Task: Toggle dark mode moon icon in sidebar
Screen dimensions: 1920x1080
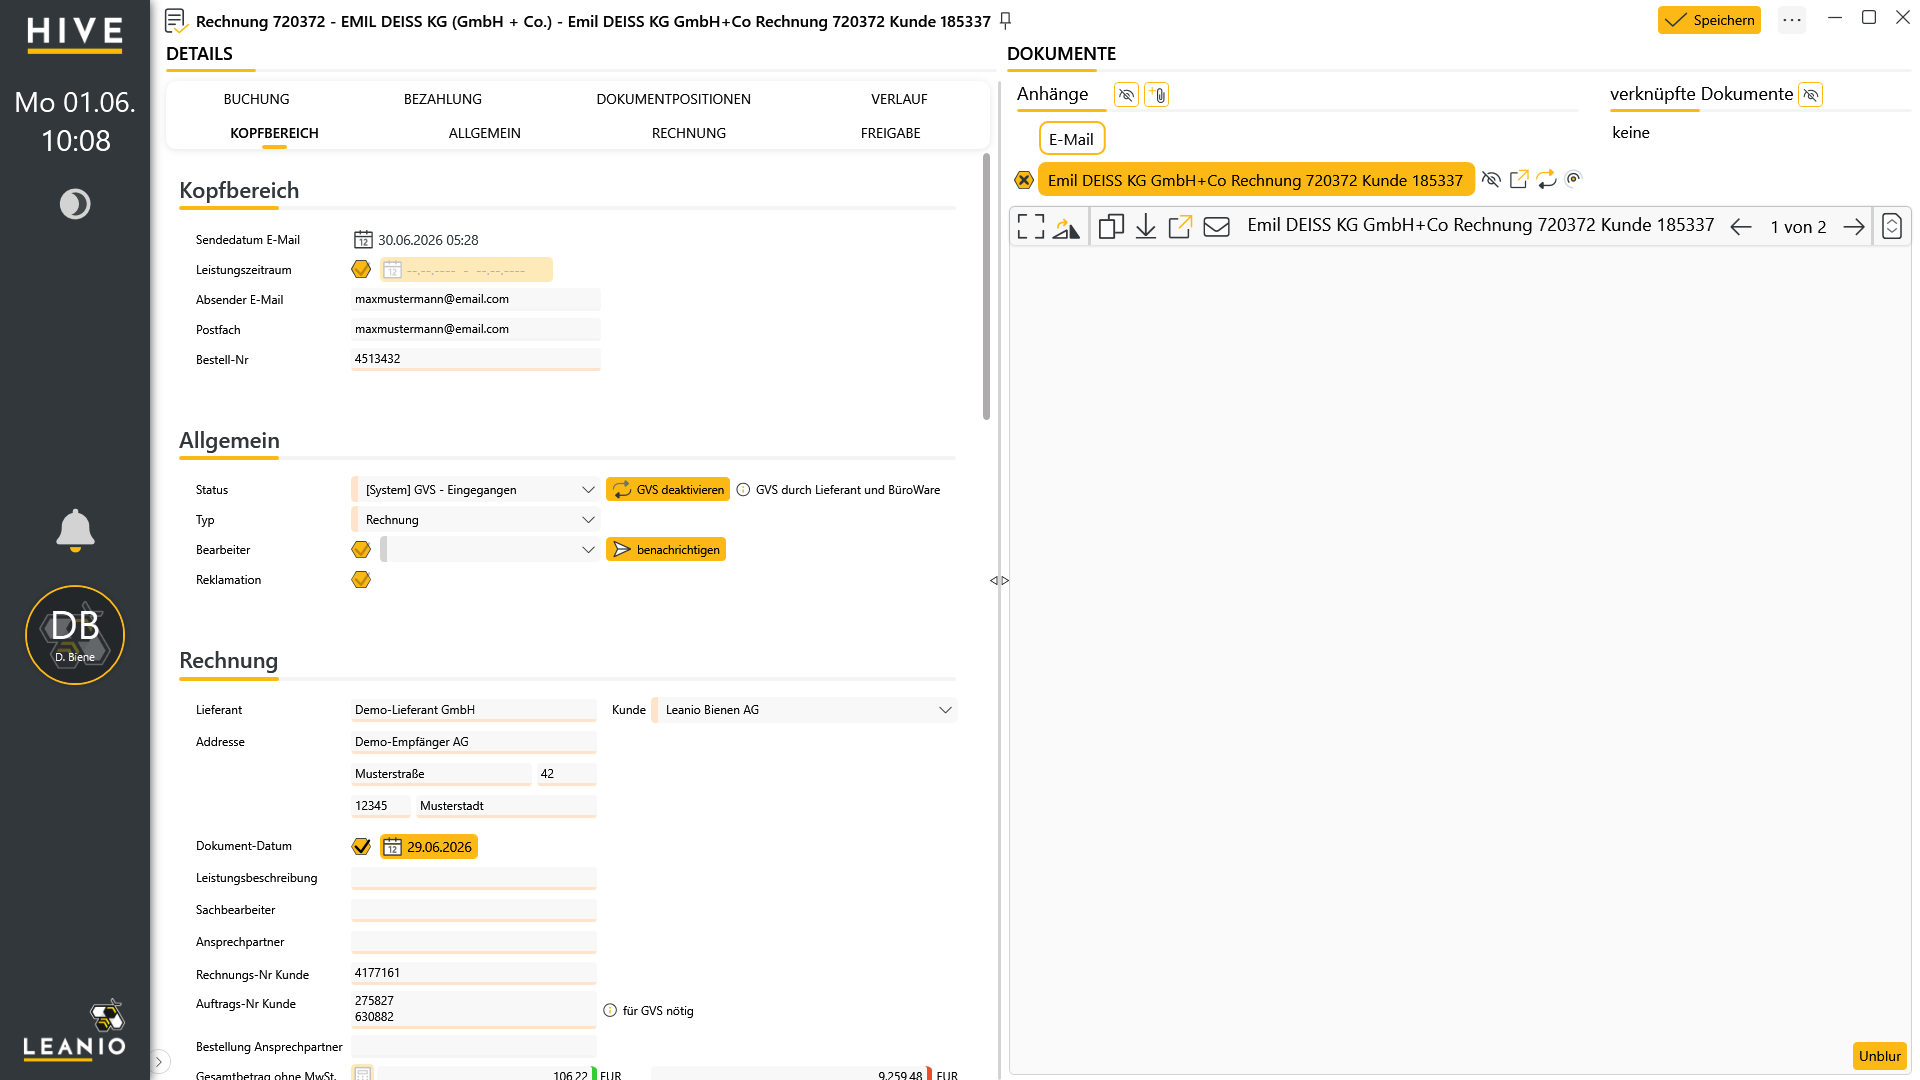Action: [x=75, y=204]
